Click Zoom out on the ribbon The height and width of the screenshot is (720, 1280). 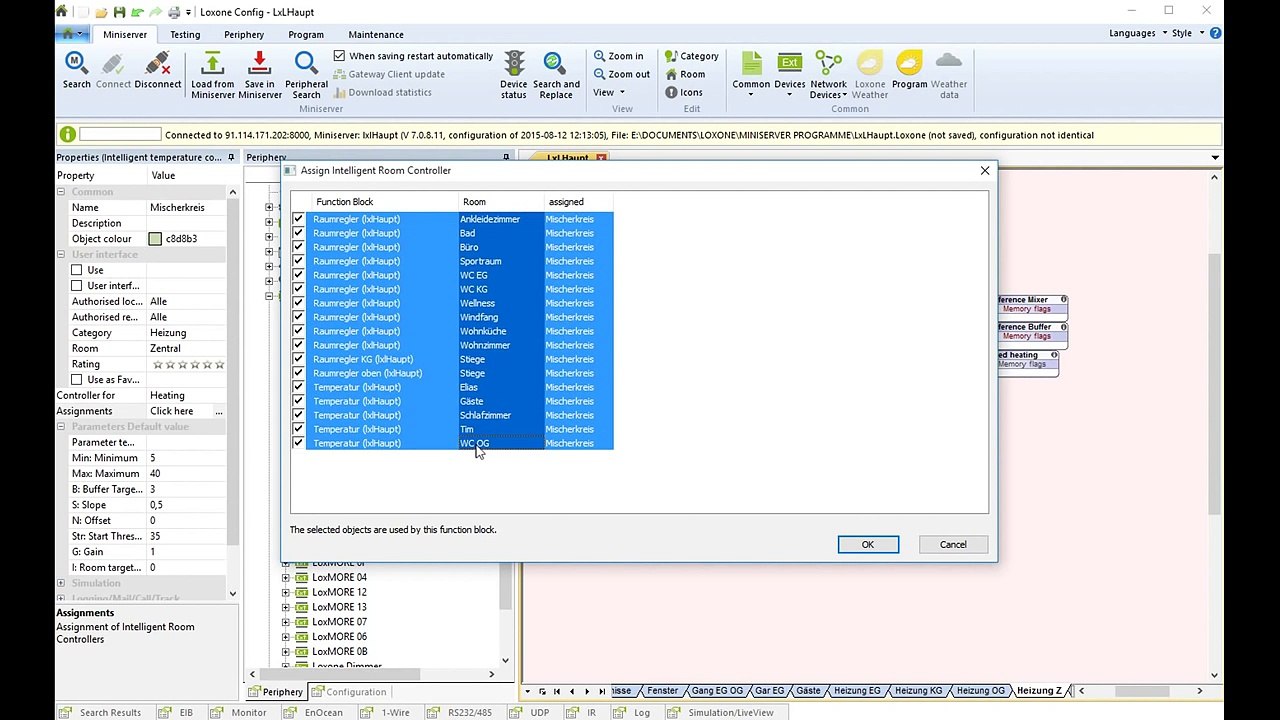pos(621,74)
